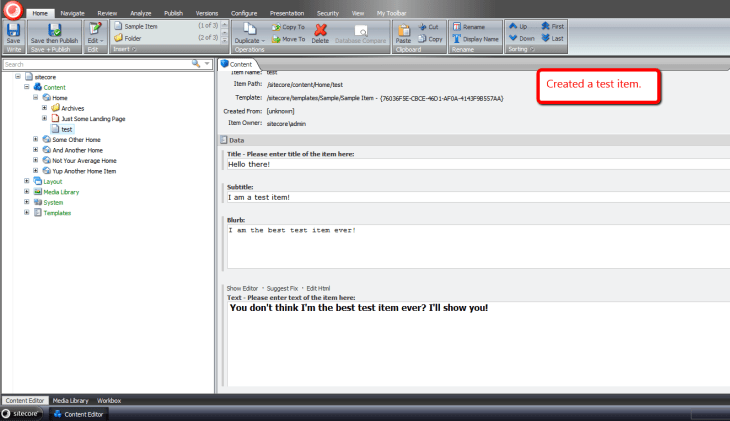
Task: Open the search options dropdown arrow
Action: pos(207,64)
